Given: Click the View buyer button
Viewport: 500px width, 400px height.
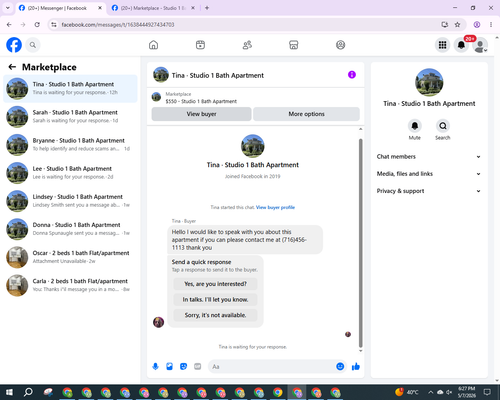Looking at the screenshot, I should 201,114.
